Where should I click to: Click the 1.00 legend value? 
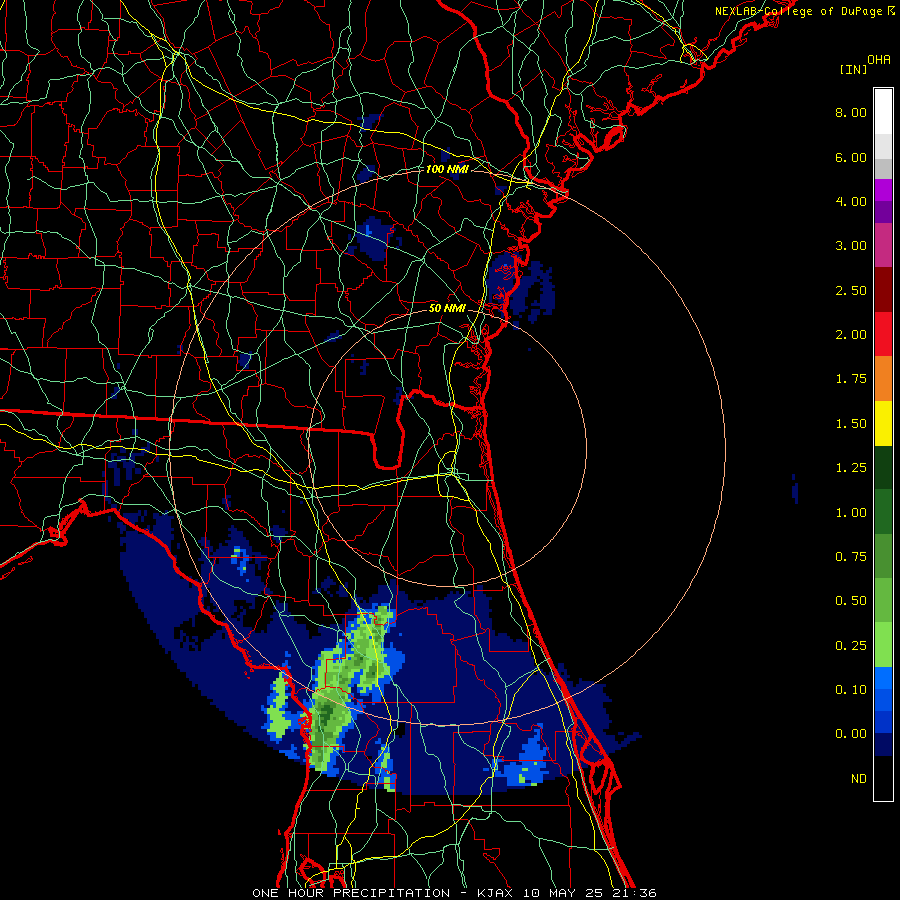pos(851,513)
